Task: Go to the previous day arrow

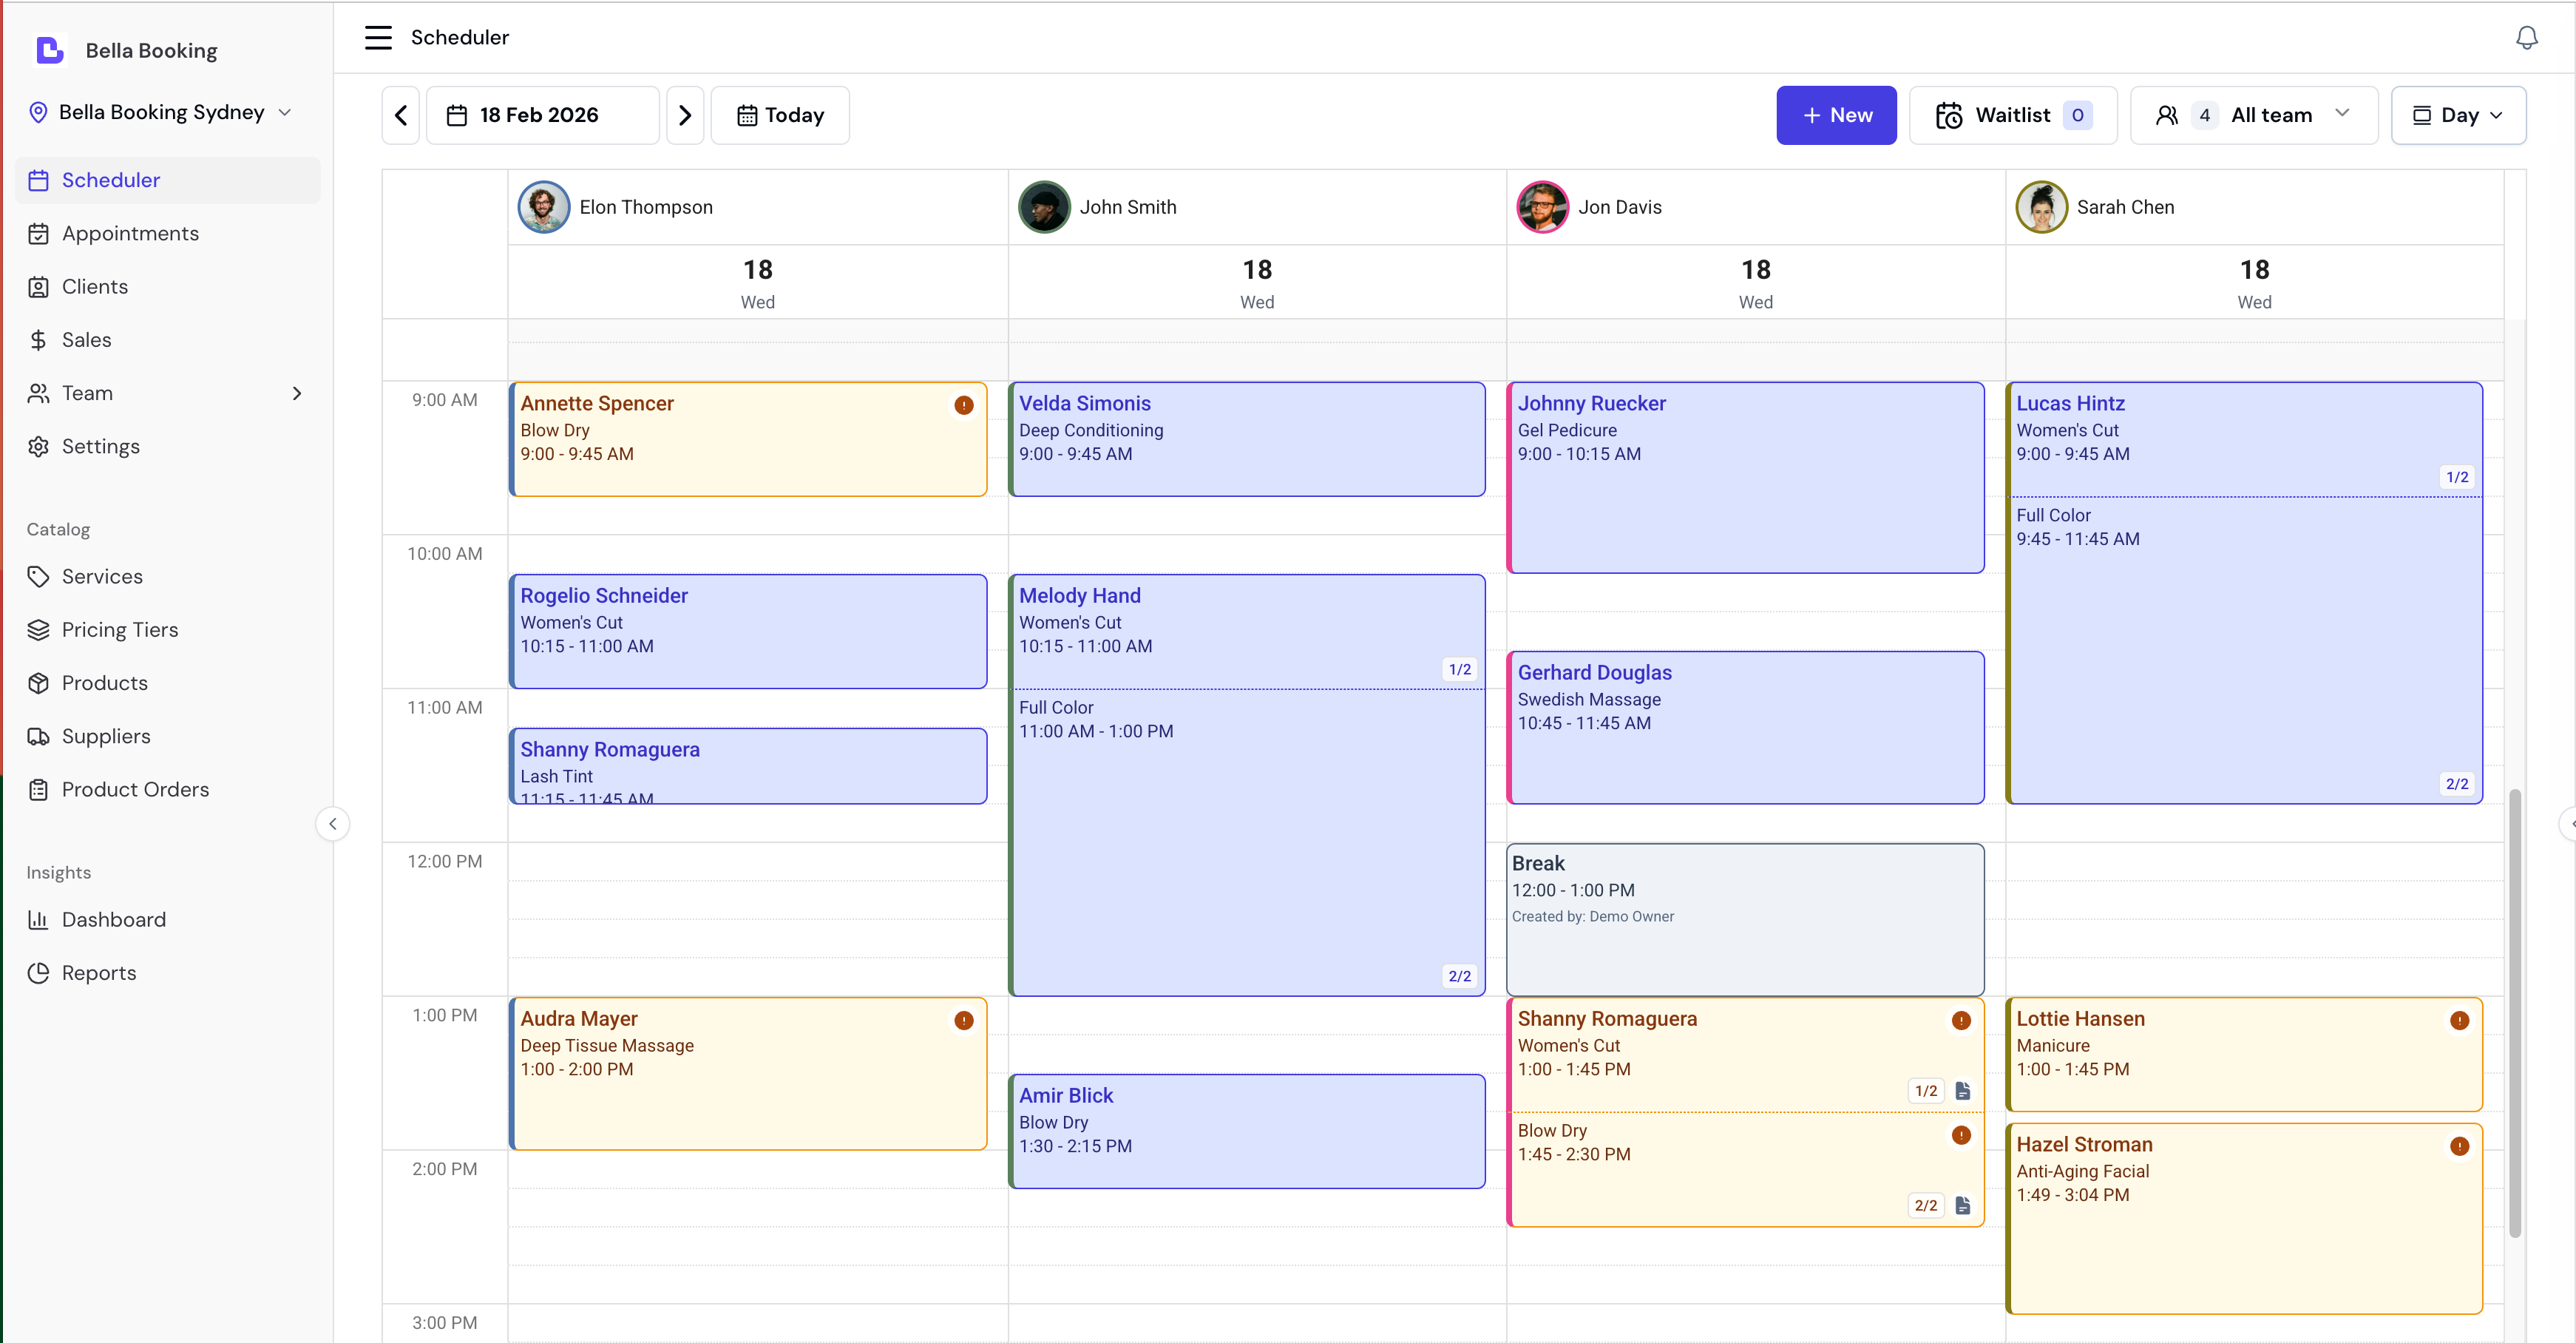Action: point(401,115)
